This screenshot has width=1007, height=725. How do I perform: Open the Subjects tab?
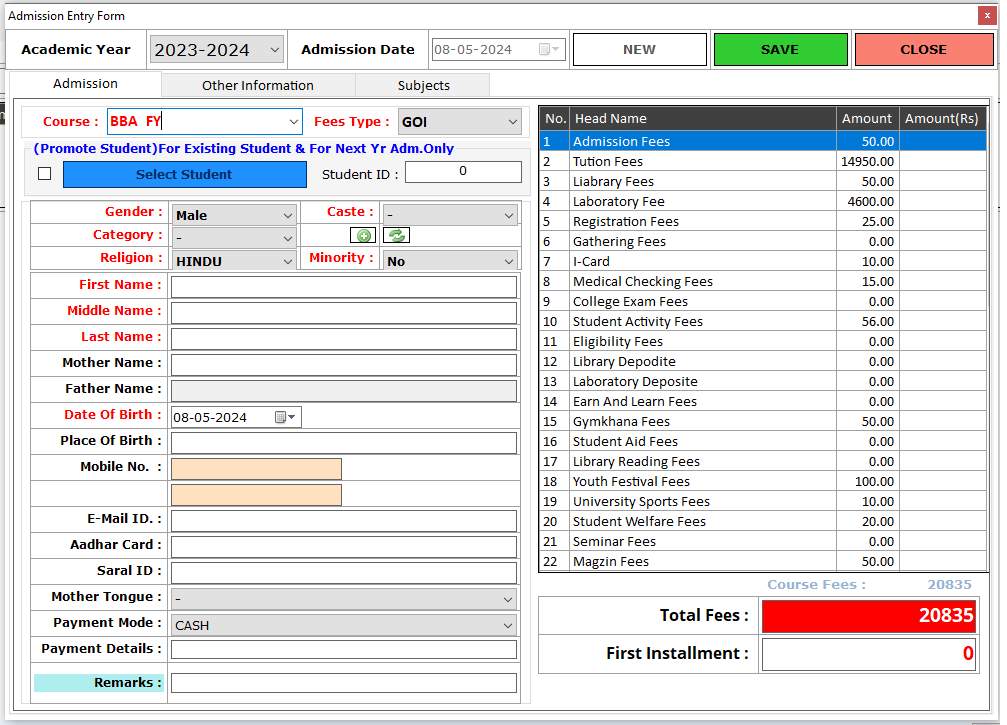tap(423, 85)
